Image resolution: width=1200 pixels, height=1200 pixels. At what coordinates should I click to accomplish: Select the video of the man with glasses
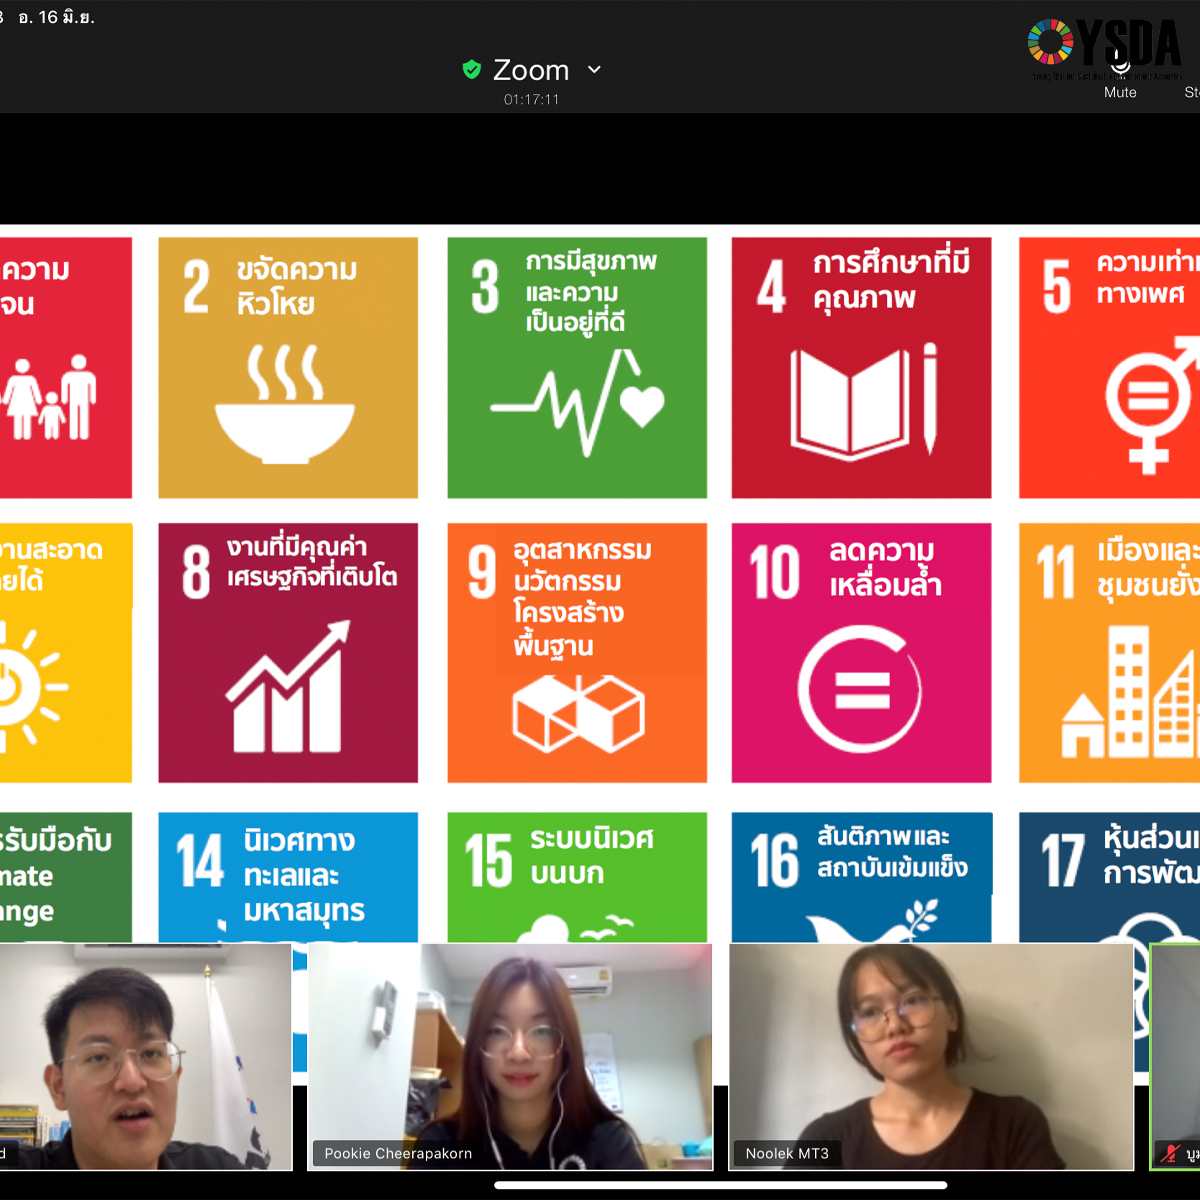tap(146, 1057)
